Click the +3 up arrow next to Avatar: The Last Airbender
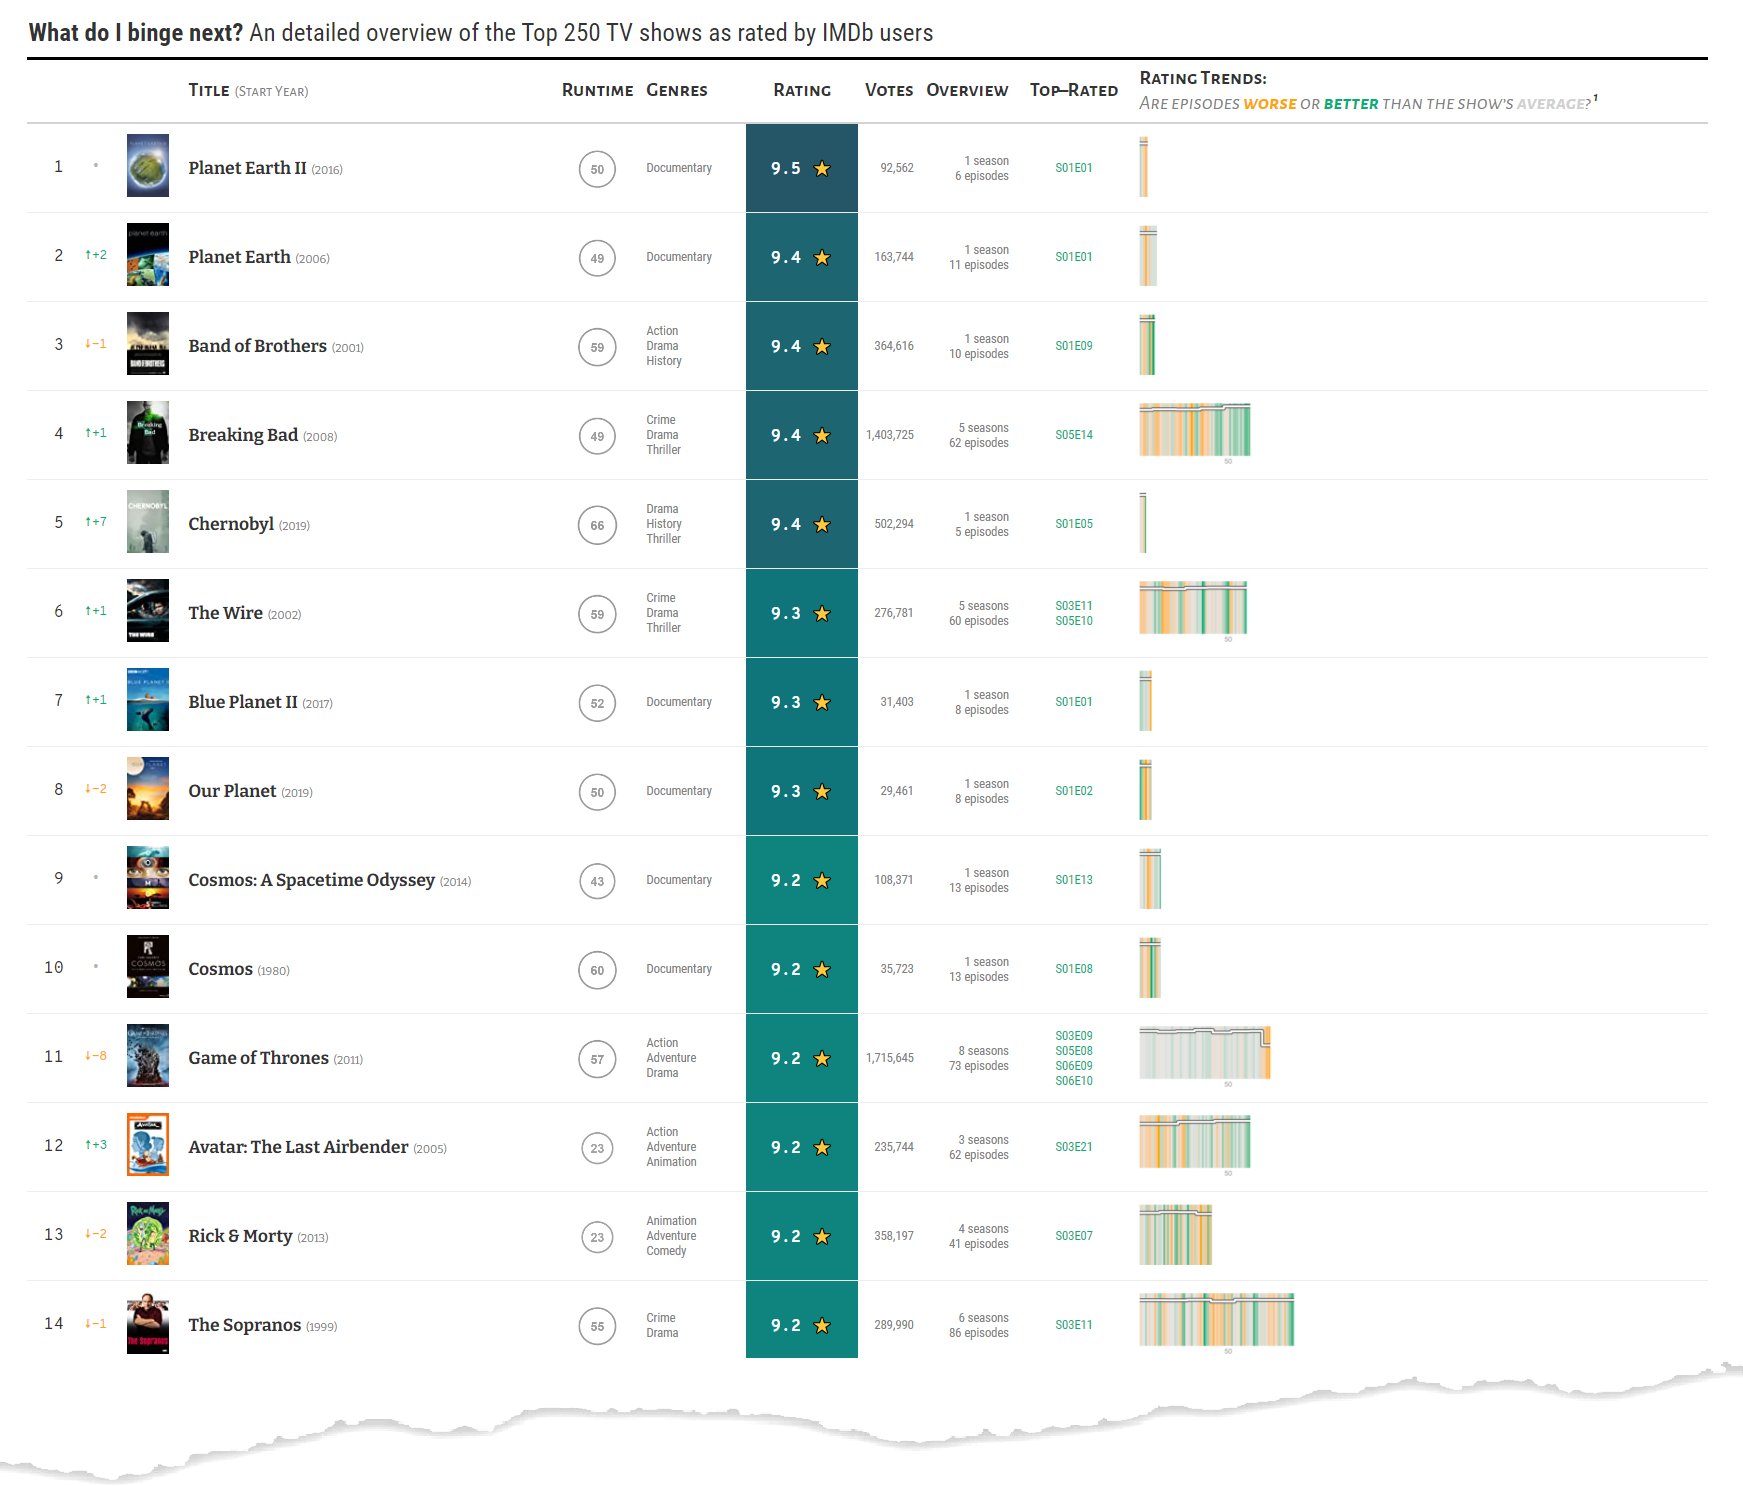The height and width of the screenshot is (1486, 1743). (x=95, y=1146)
